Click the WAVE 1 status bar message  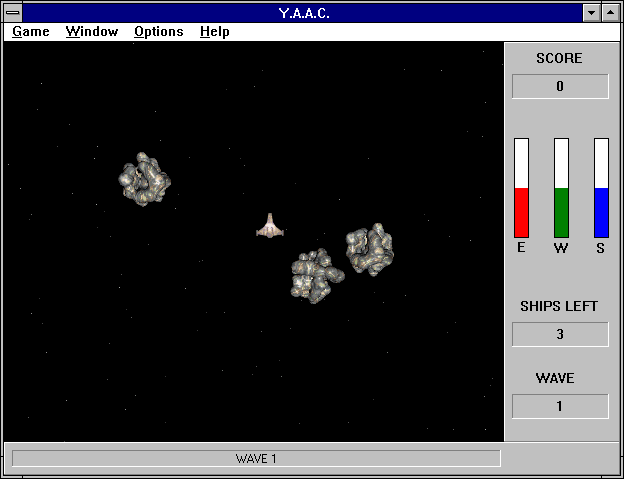click(x=256, y=458)
